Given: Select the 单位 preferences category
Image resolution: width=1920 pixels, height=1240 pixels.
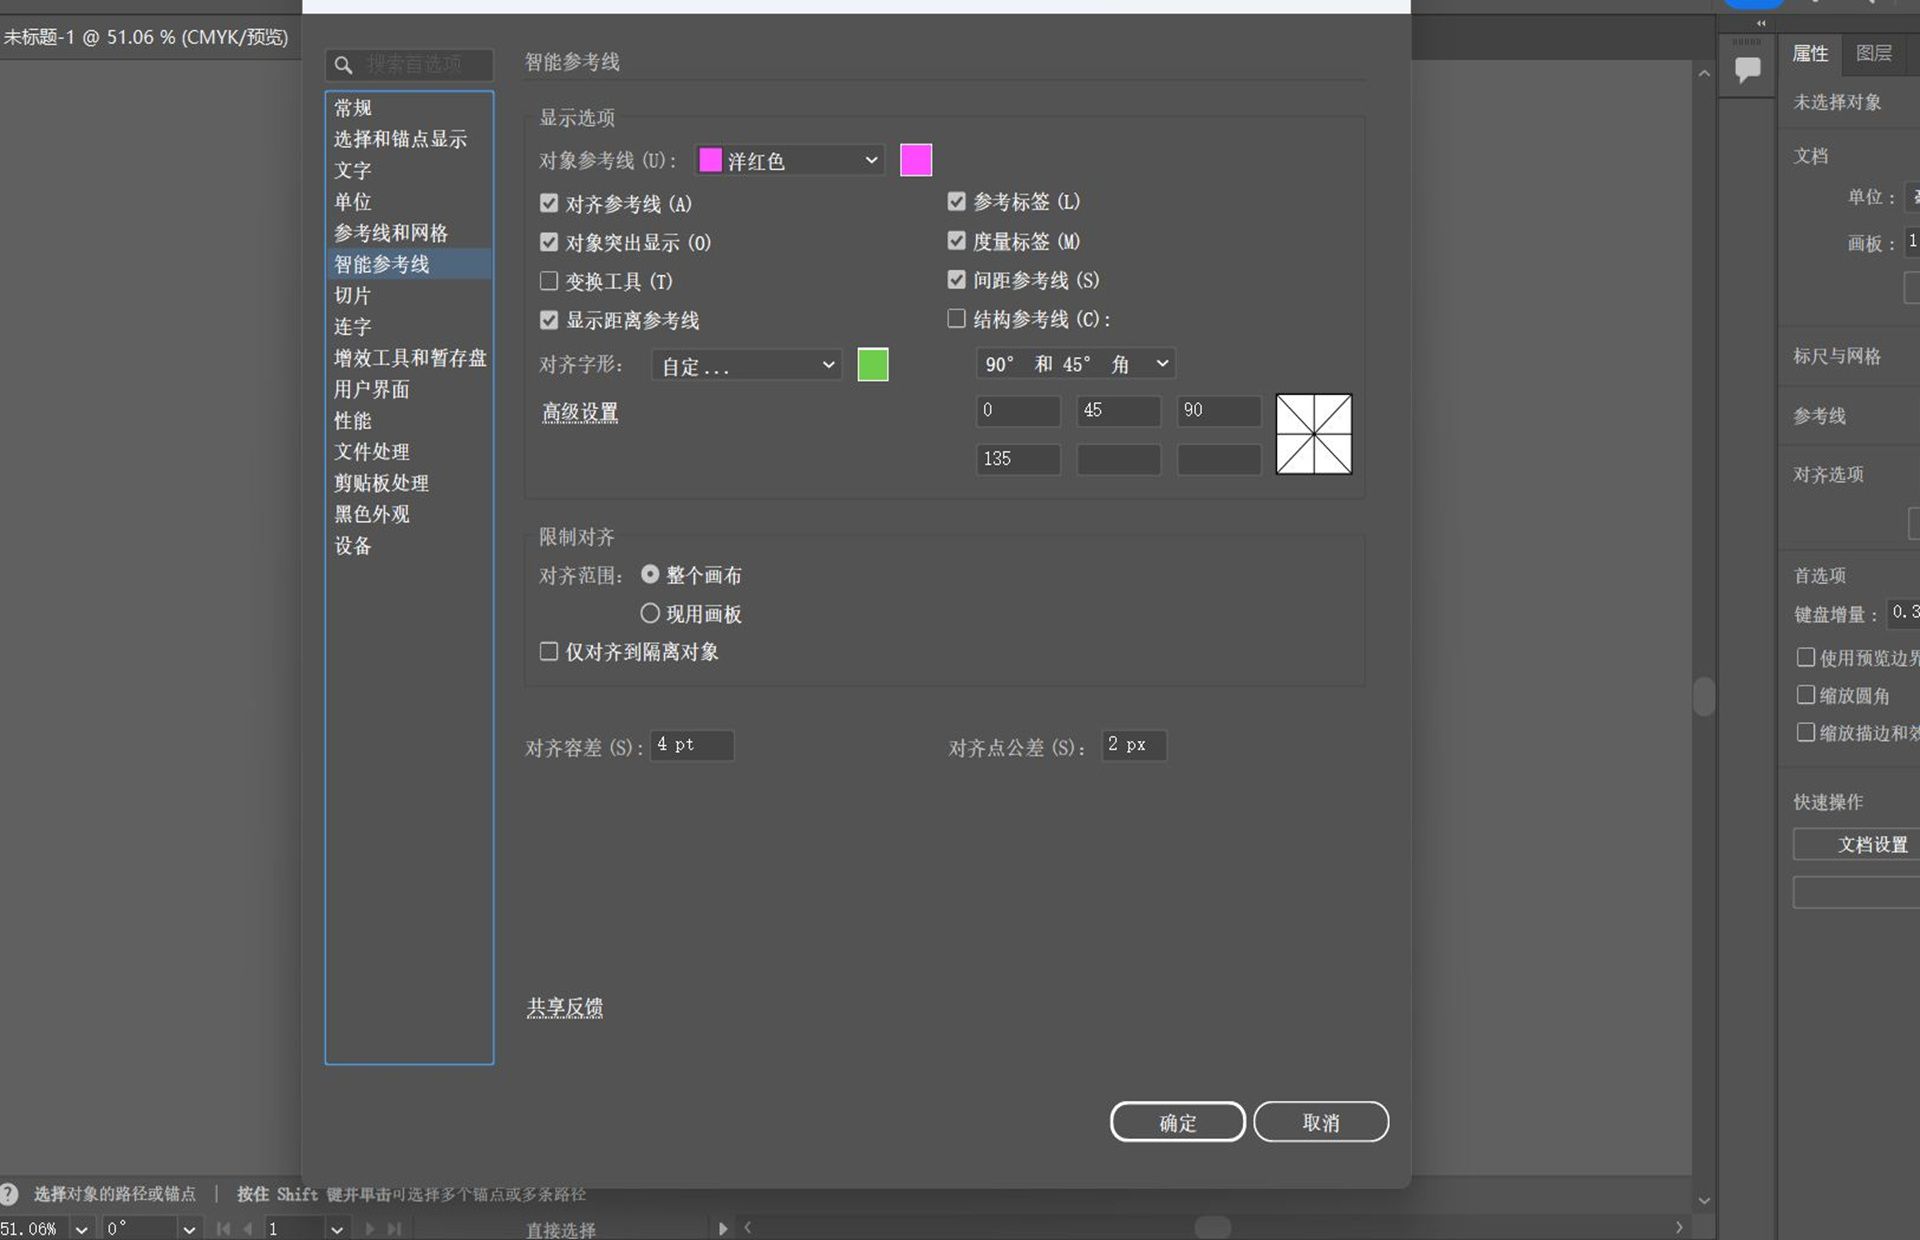Looking at the screenshot, I should click(x=352, y=201).
